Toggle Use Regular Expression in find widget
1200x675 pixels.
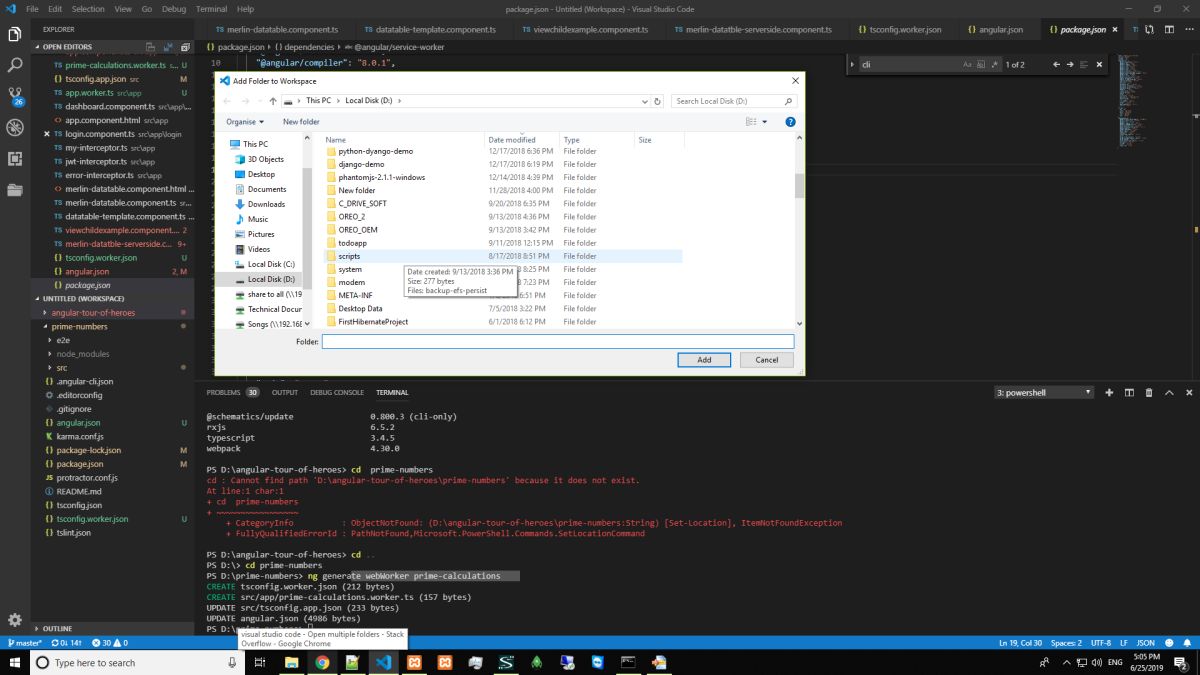(x=993, y=64)
